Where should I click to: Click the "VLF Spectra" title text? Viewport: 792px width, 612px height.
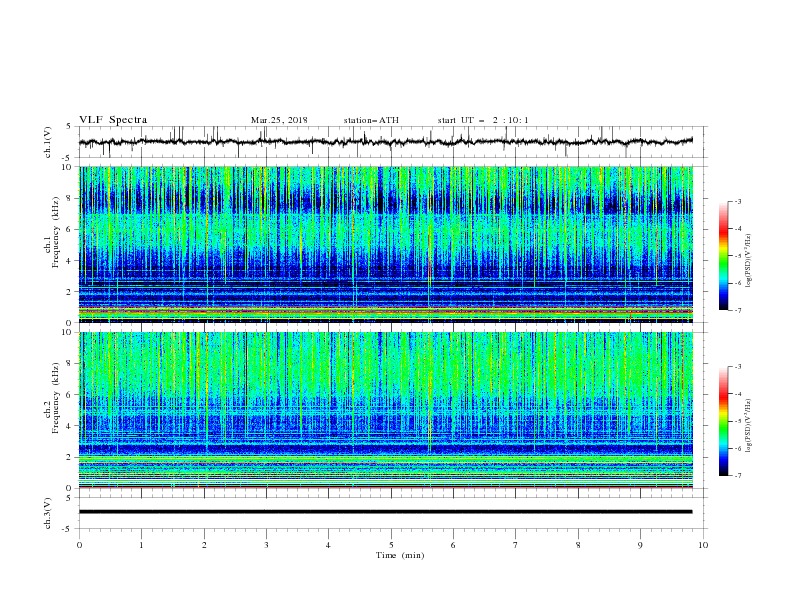coord(113,120)
